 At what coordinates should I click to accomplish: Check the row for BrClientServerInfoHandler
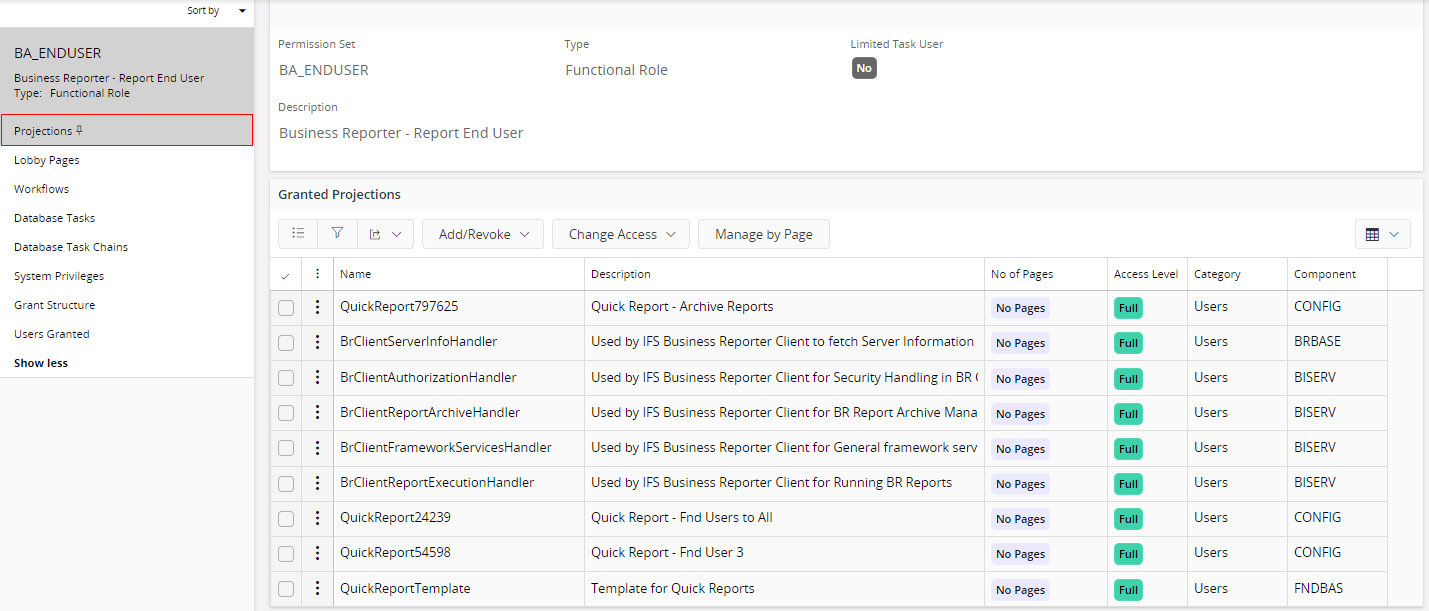(x=286, y=342)
